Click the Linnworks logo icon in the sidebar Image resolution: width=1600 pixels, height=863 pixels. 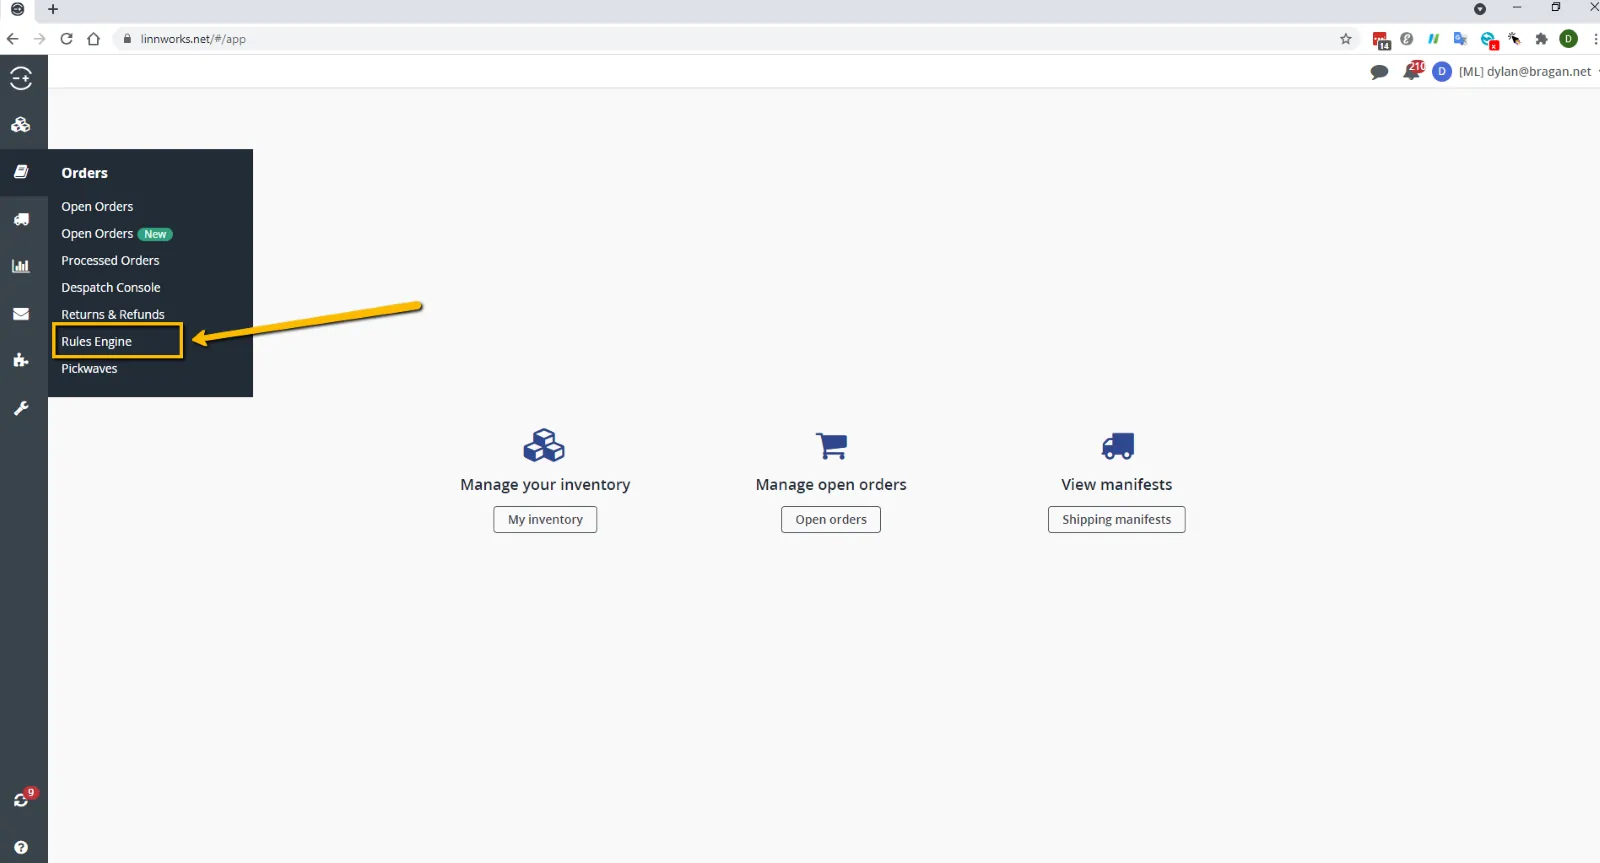[x=21, y=78]
